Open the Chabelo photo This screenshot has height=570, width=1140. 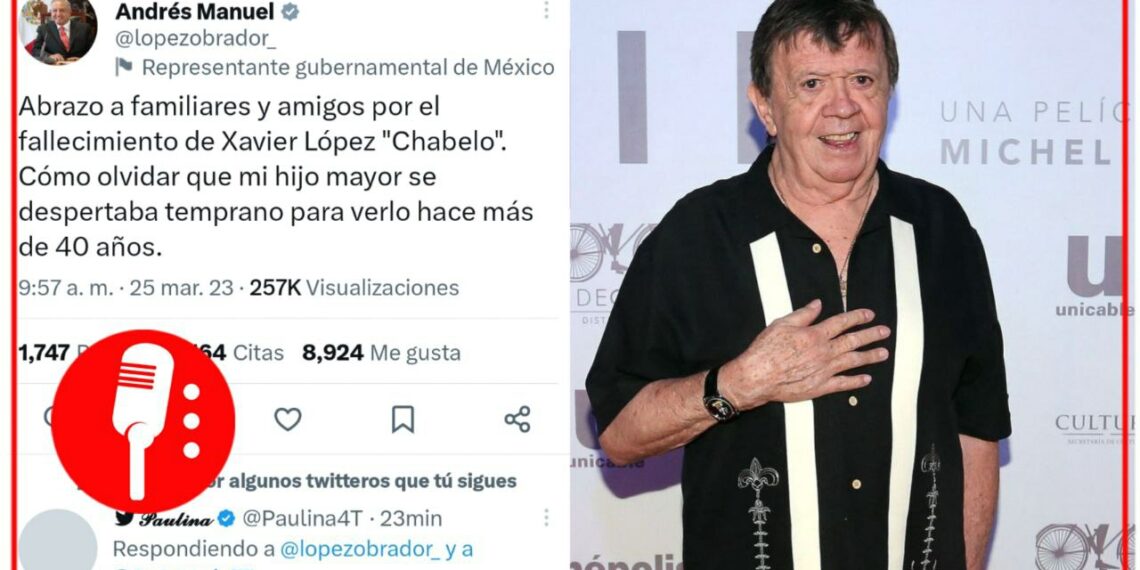tap(848, 285)
